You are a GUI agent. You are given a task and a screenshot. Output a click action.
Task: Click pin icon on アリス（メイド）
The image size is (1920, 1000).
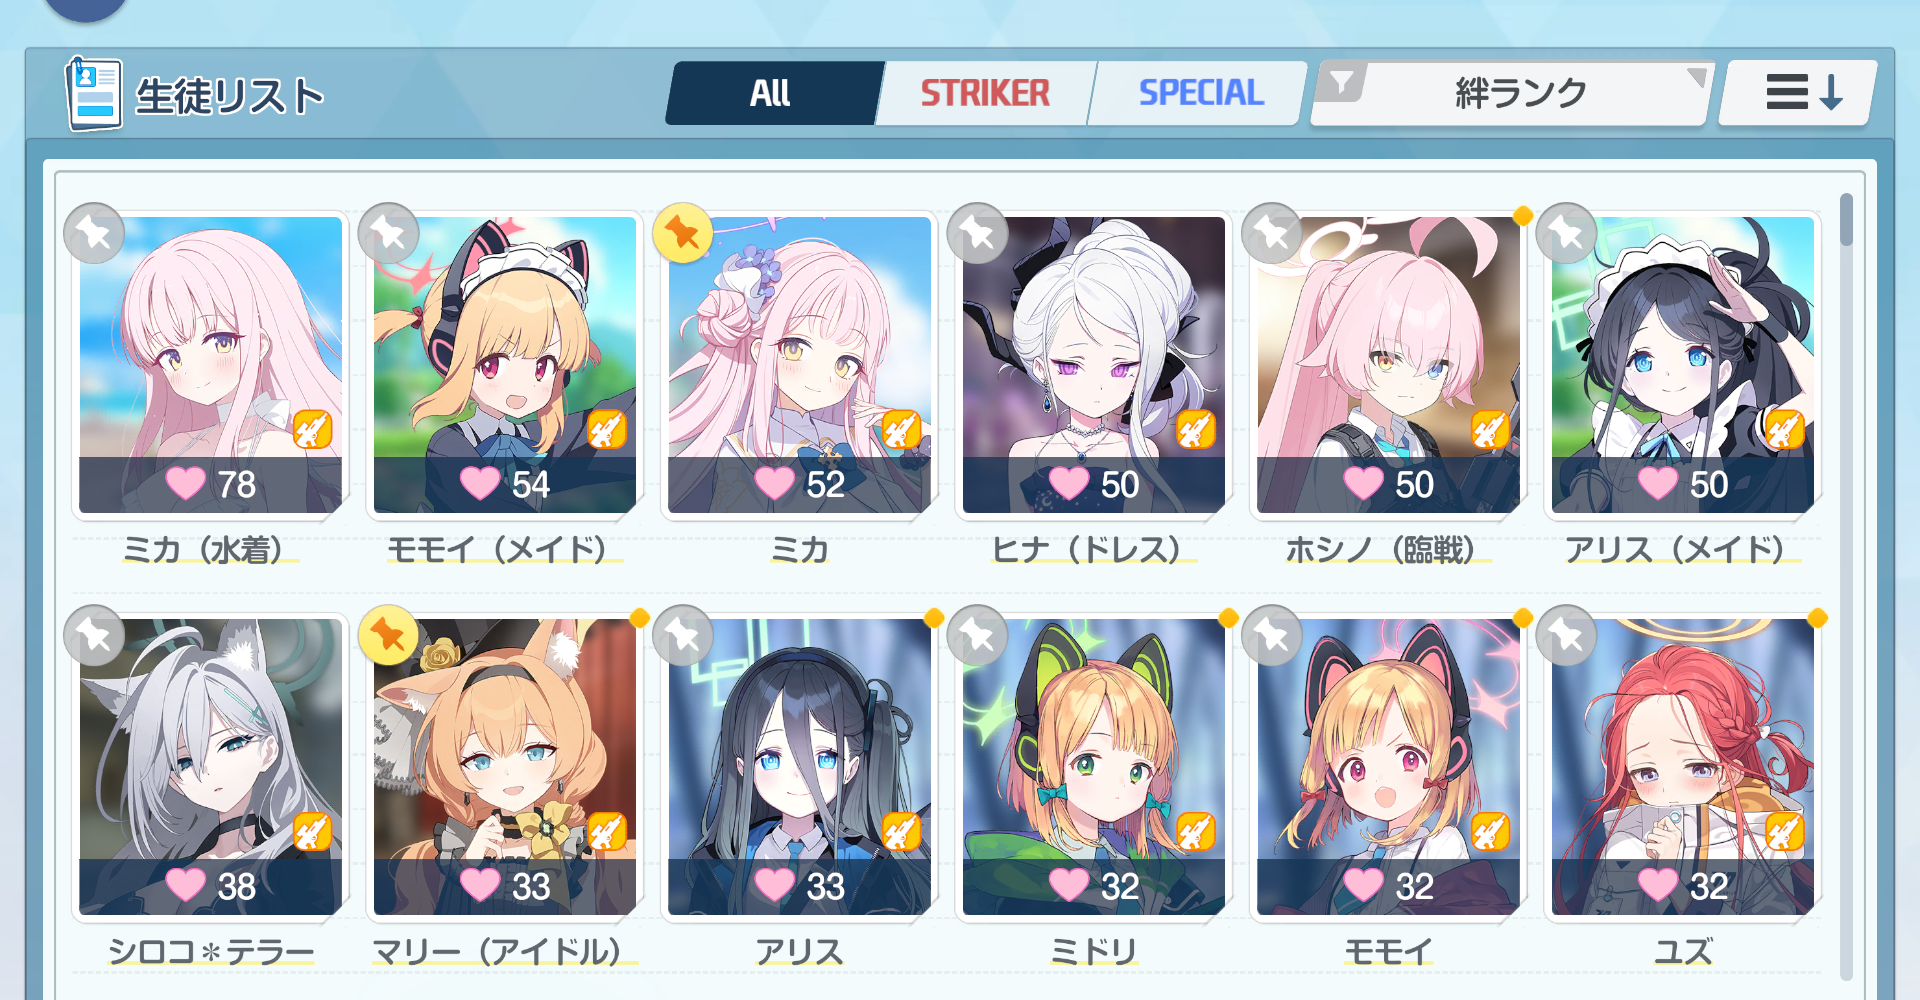tap(1567, 234)
